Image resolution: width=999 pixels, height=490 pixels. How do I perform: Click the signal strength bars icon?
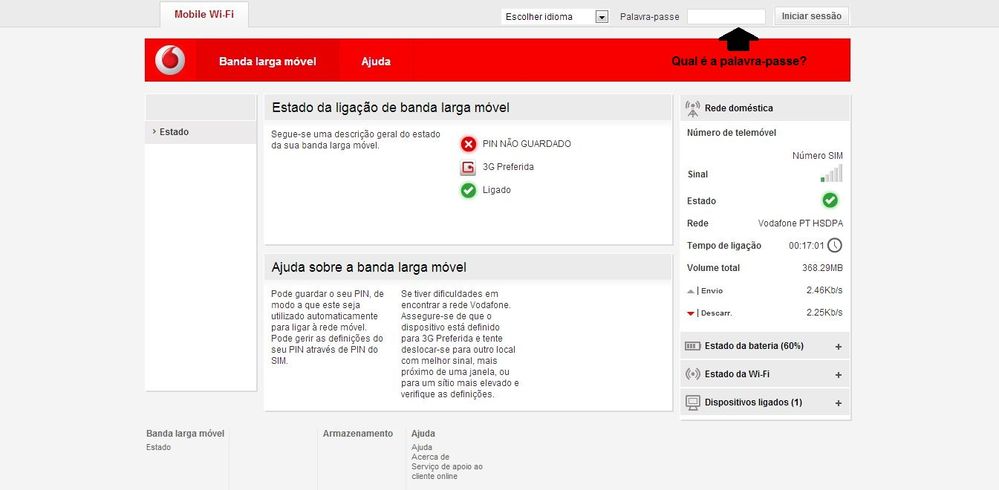coord(832,174)
